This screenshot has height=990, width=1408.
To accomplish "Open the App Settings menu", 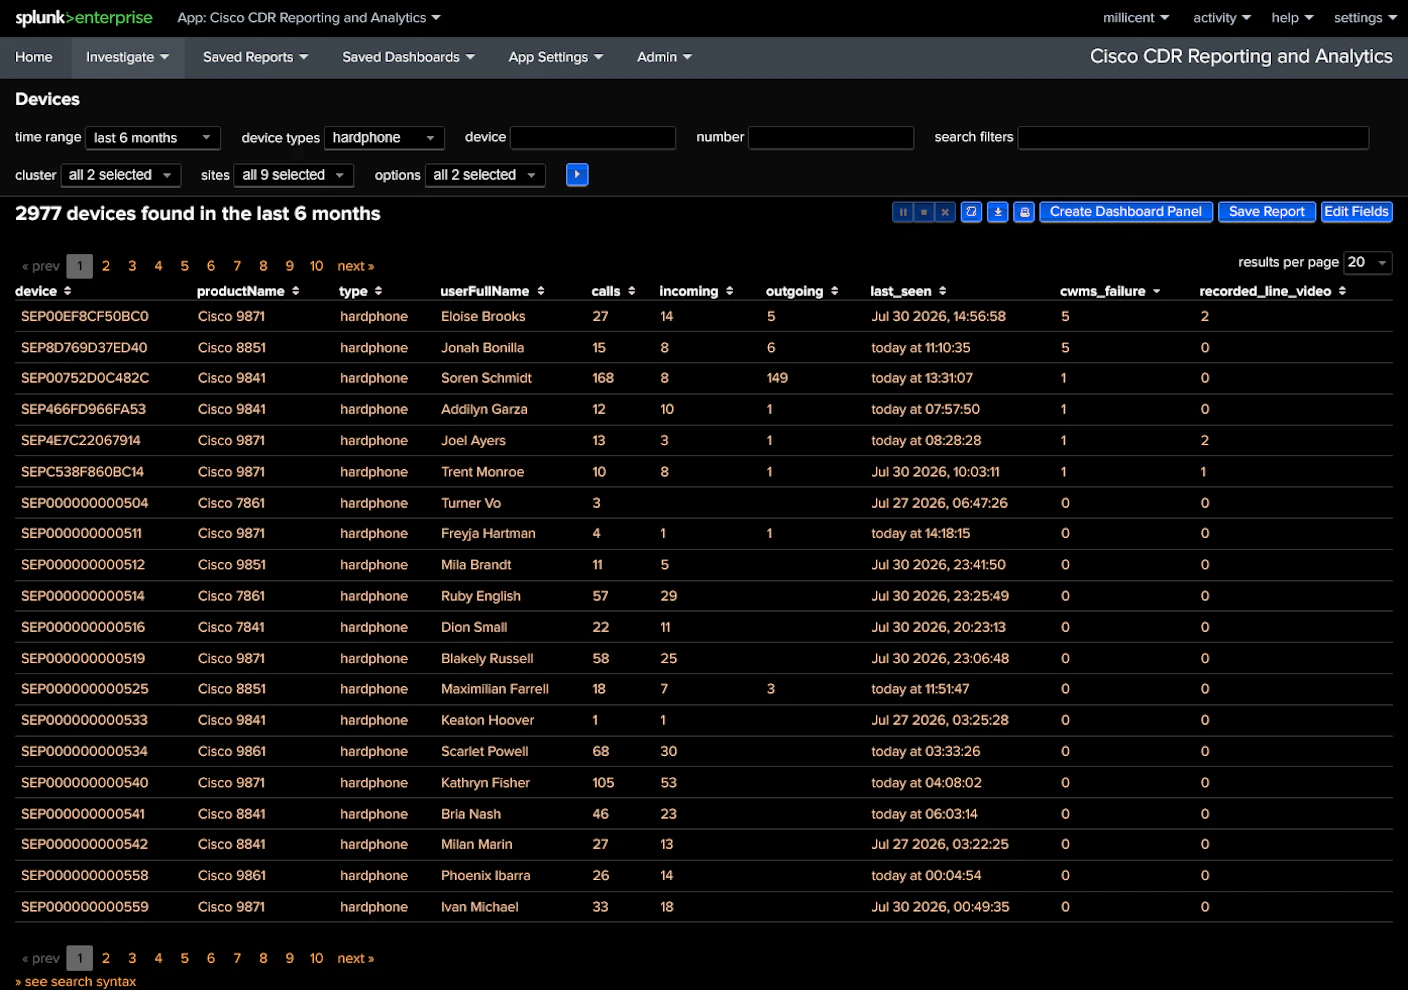I will point(556,57).
